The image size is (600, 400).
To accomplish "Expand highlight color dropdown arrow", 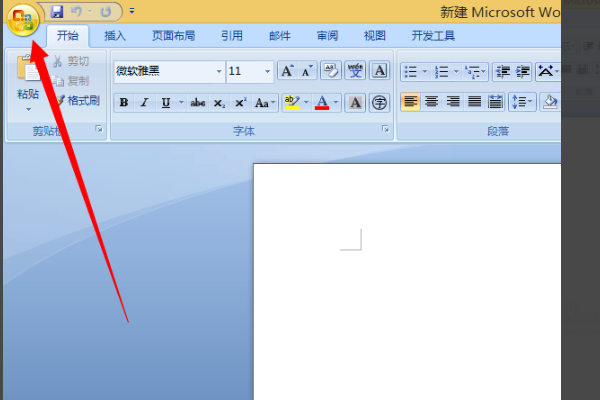I will click(x=306, y=103).
